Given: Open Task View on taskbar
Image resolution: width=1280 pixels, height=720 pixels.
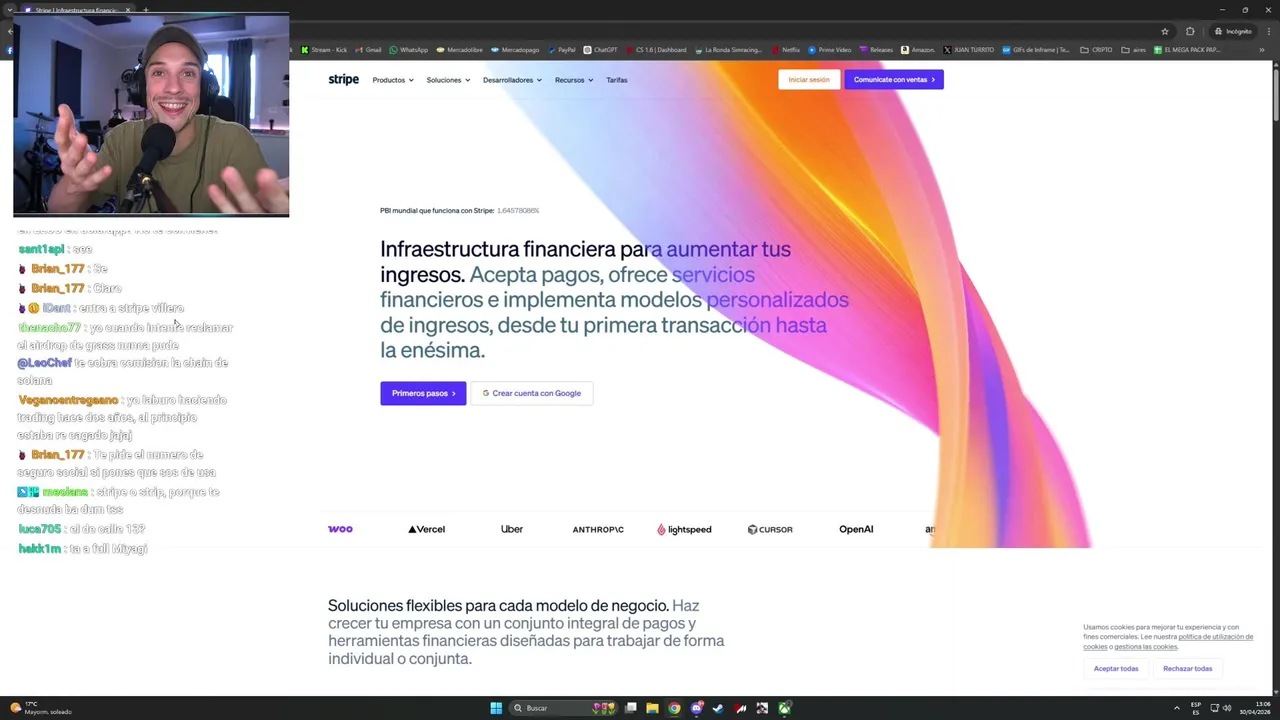Looking at the screenshot, I should 631,708.
